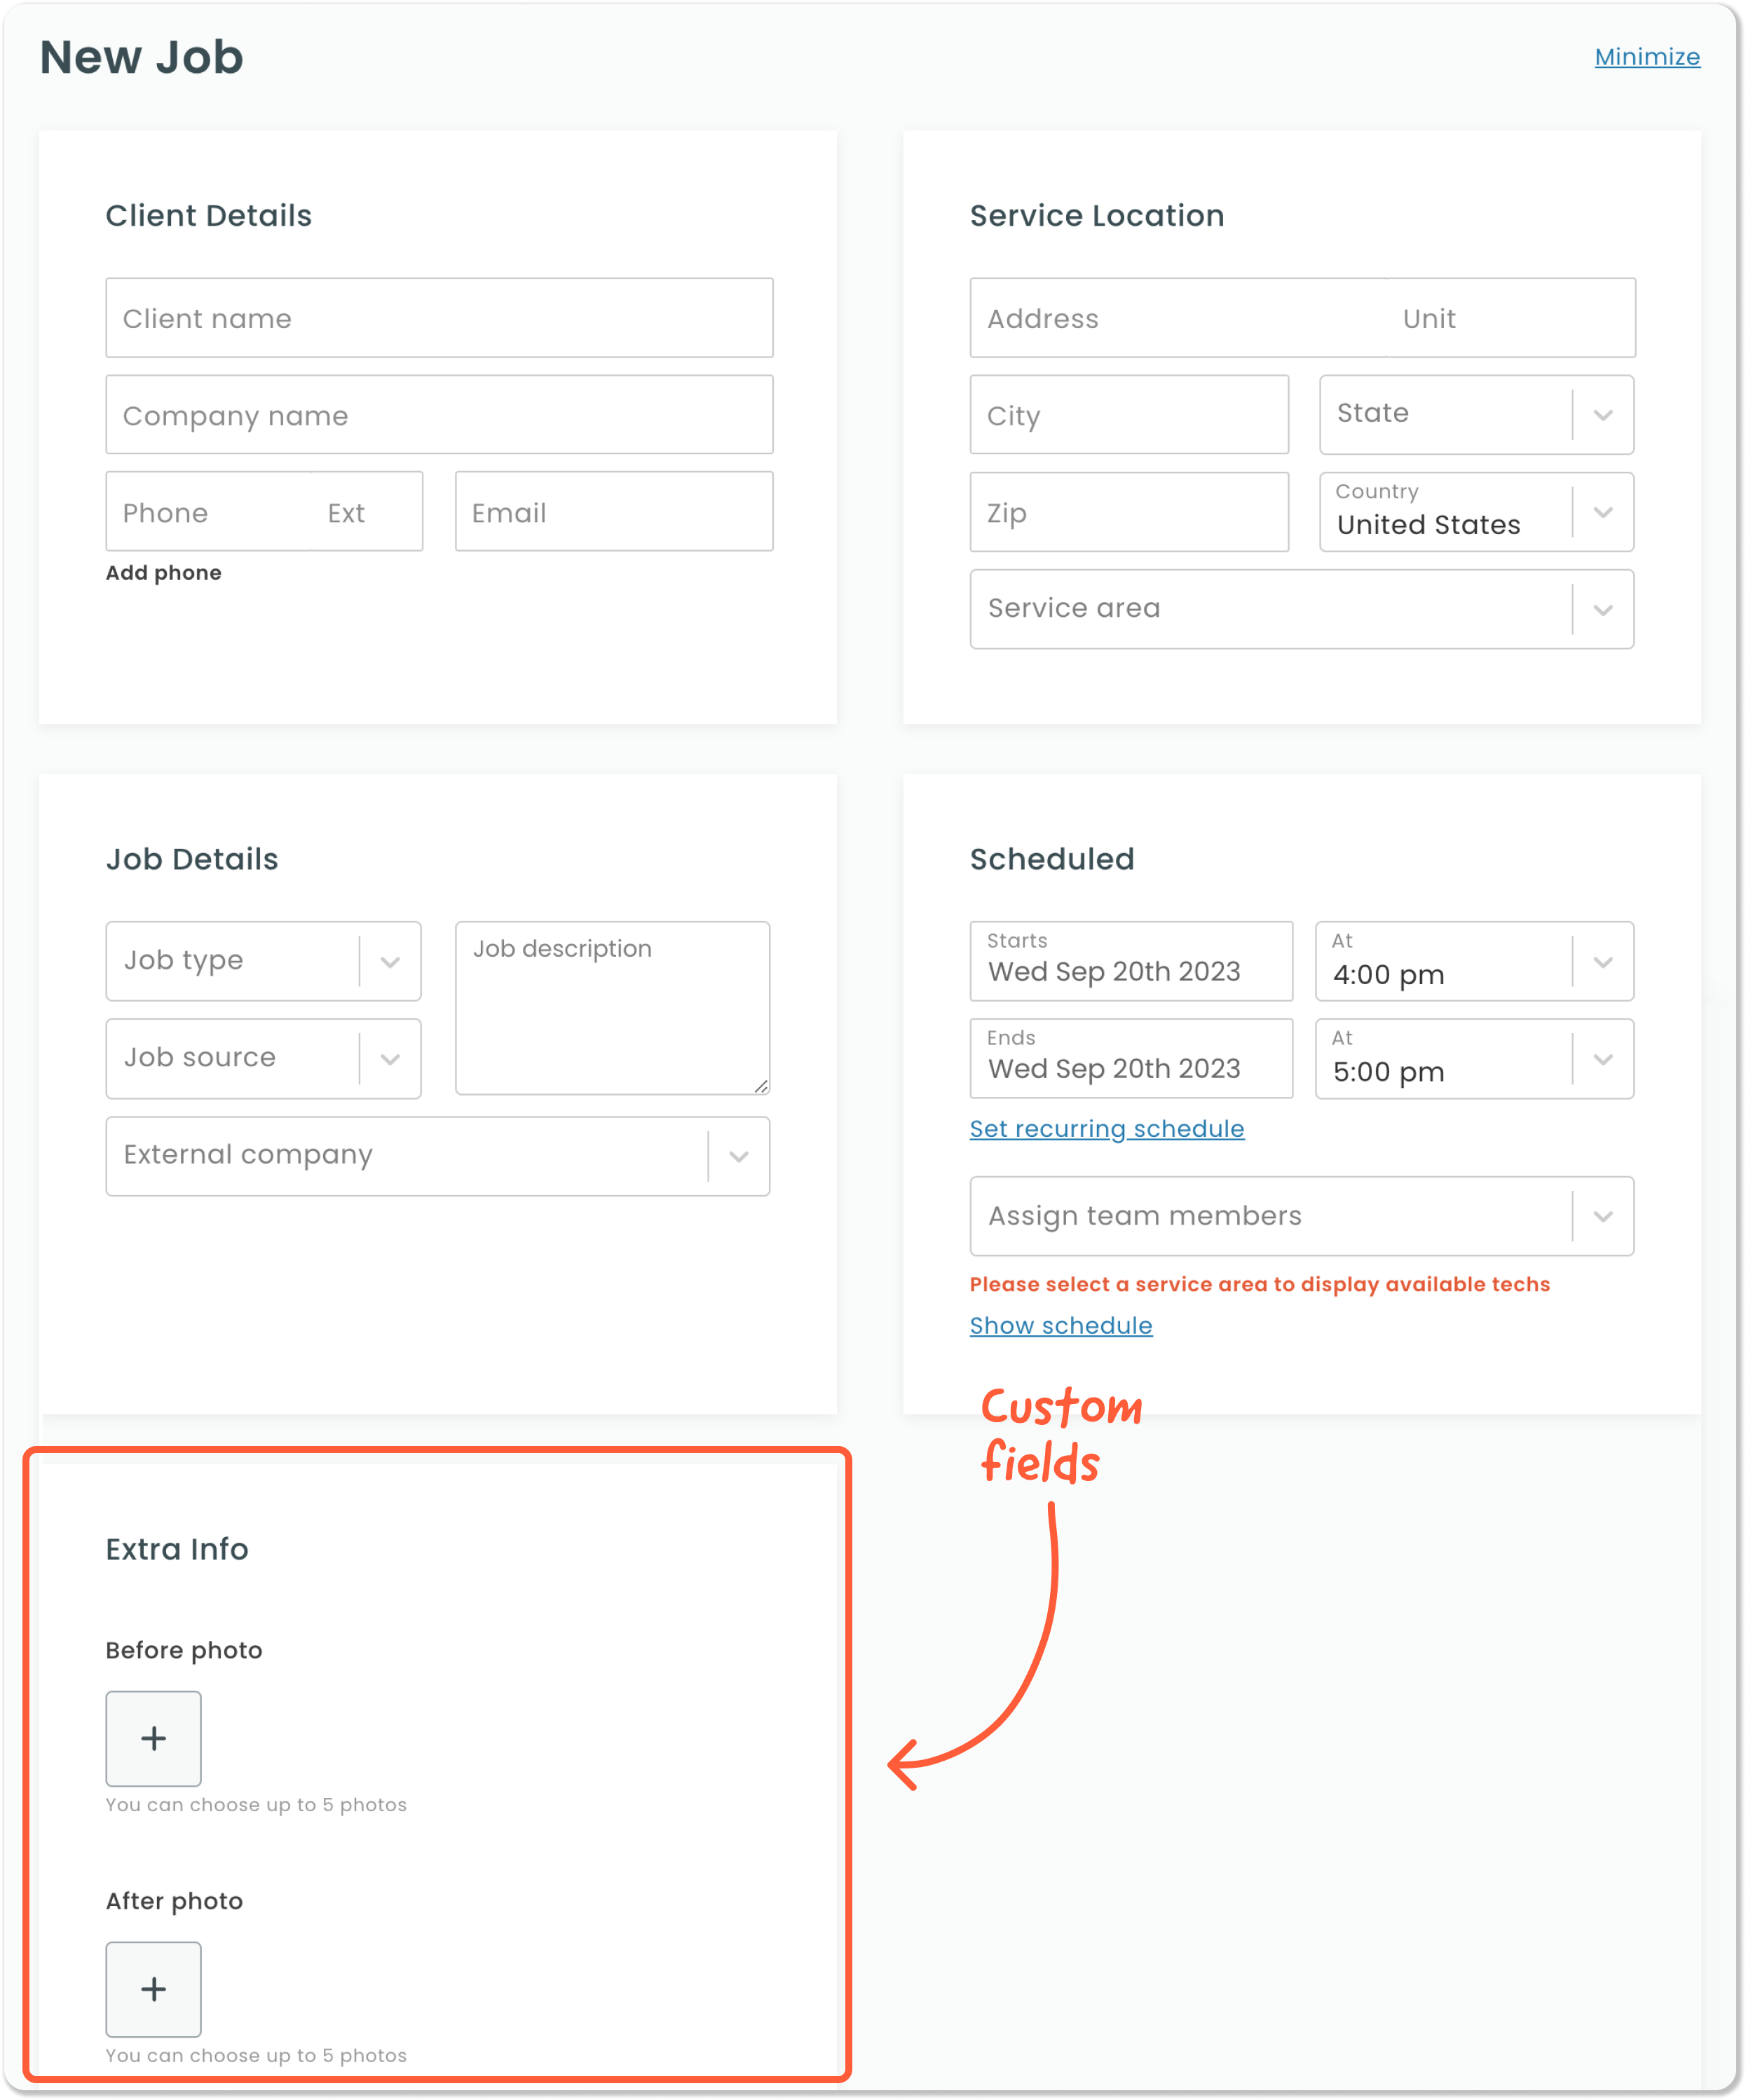Click Show schedule
This screenshot has width=1746, height=2100.
coord(1060,1325)
